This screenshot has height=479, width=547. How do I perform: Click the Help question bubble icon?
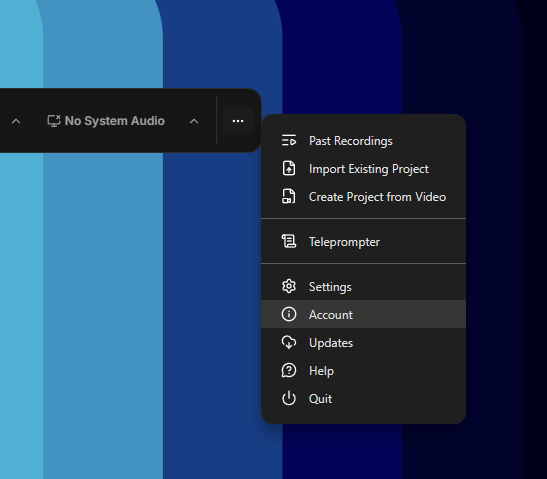(x=289, y=371)
